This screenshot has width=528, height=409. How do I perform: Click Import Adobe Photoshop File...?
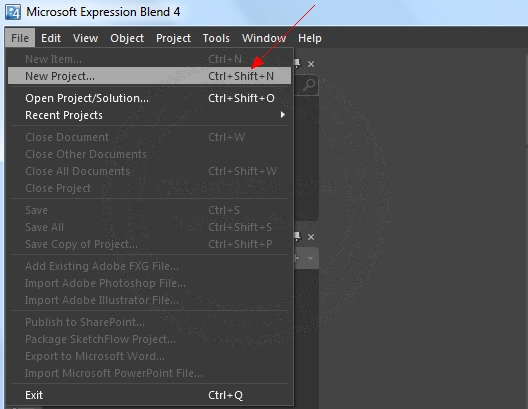pos(149,283)
